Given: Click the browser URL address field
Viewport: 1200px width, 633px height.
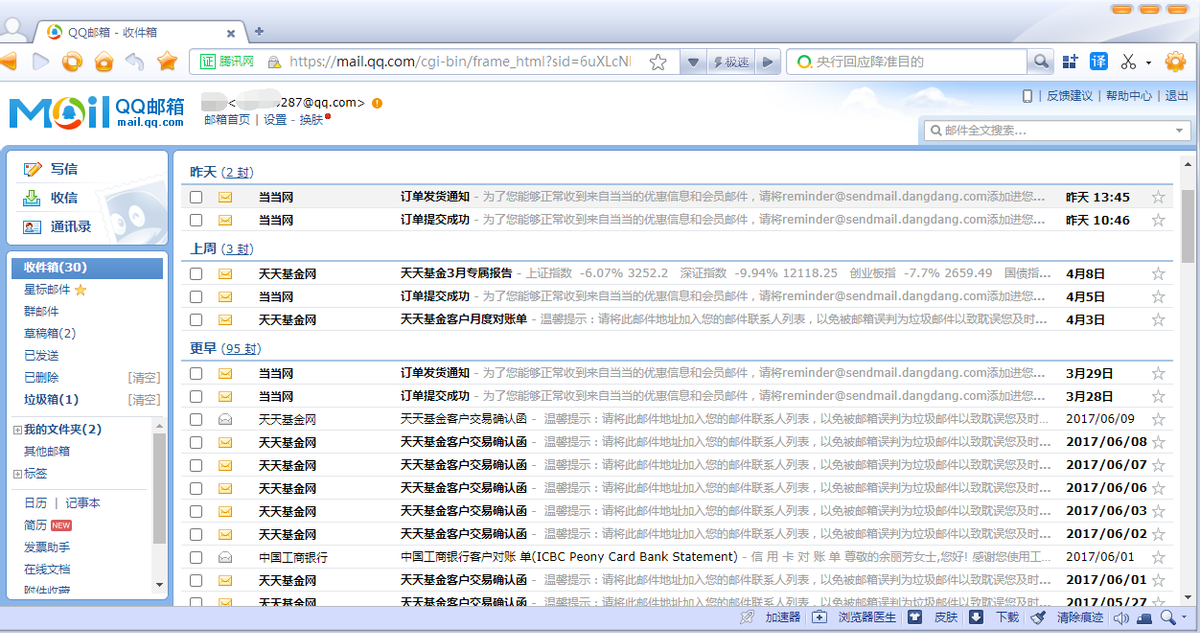Looking at the screenshot, I should (460, 62).
